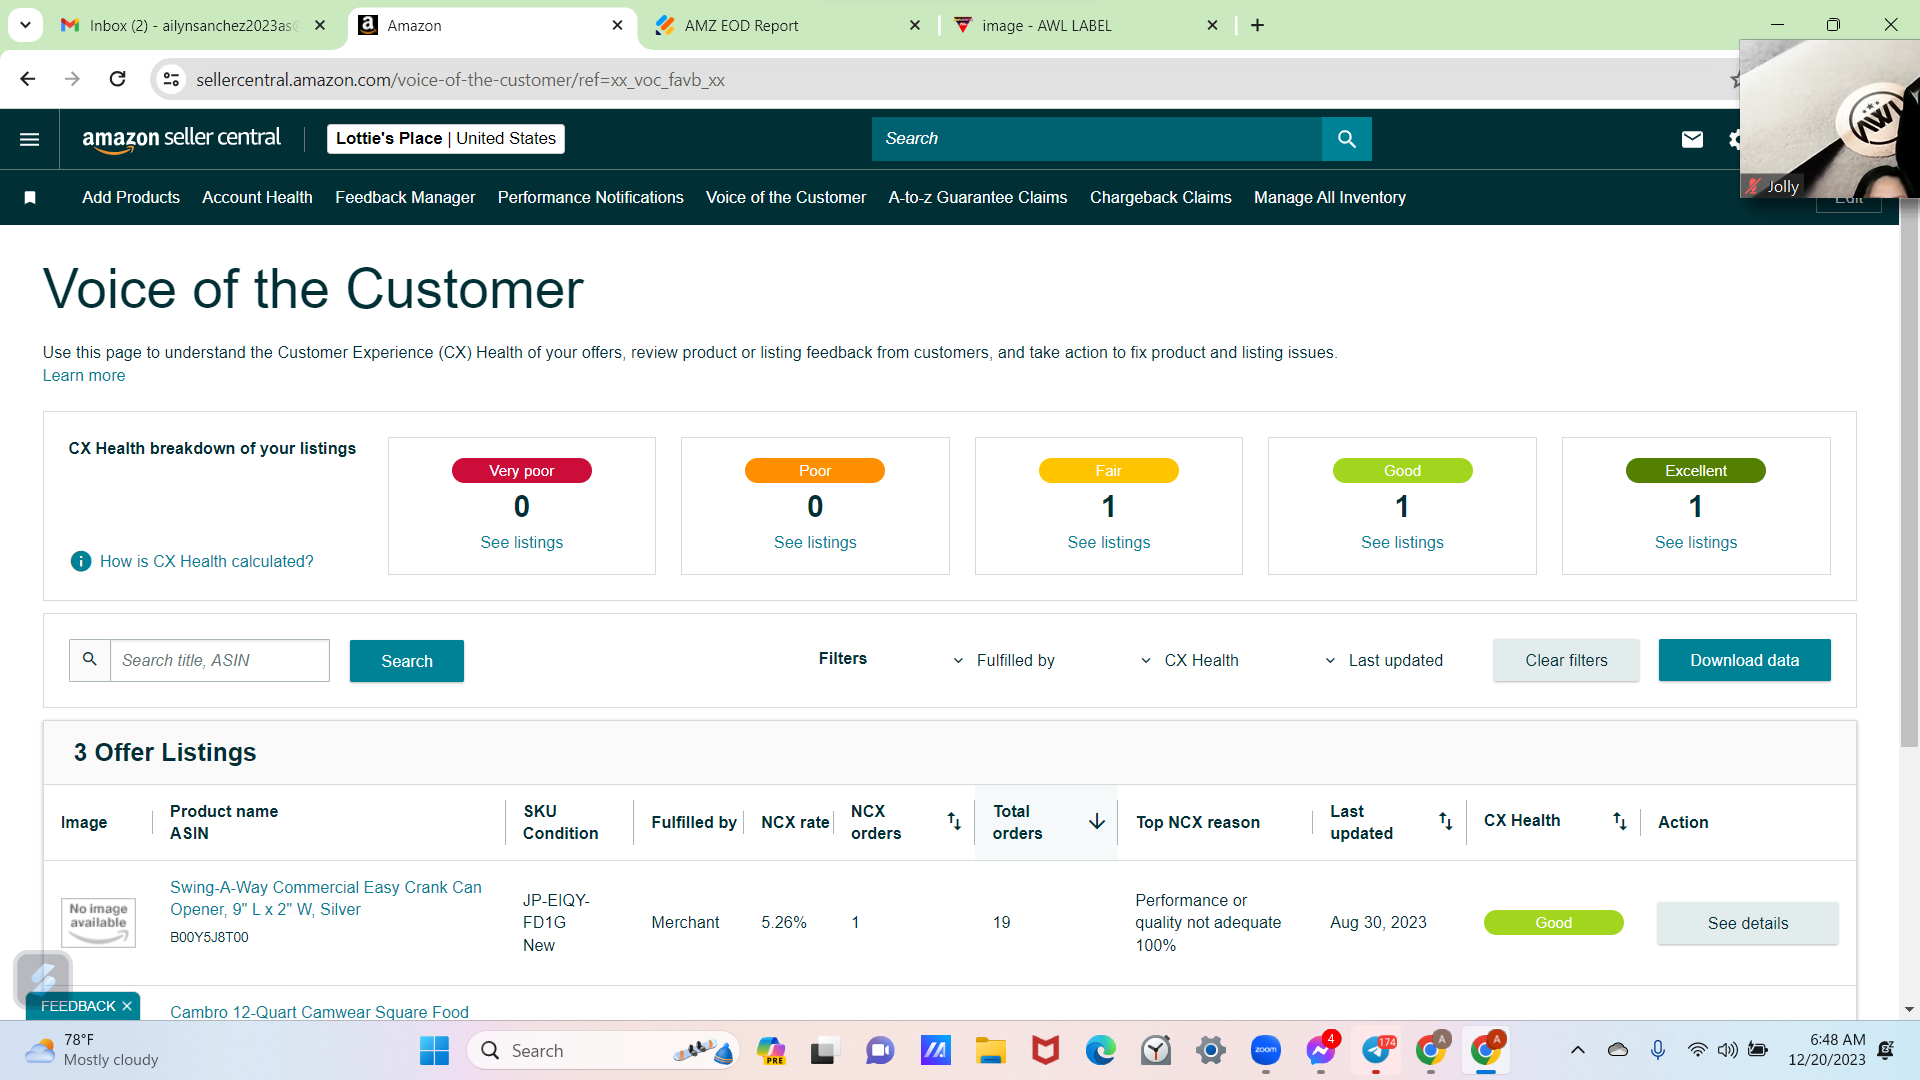Expand the CX Health filter dropdown
Screen dimensions: 1920x1080
pyautogui.click(x=1189, y=661)
